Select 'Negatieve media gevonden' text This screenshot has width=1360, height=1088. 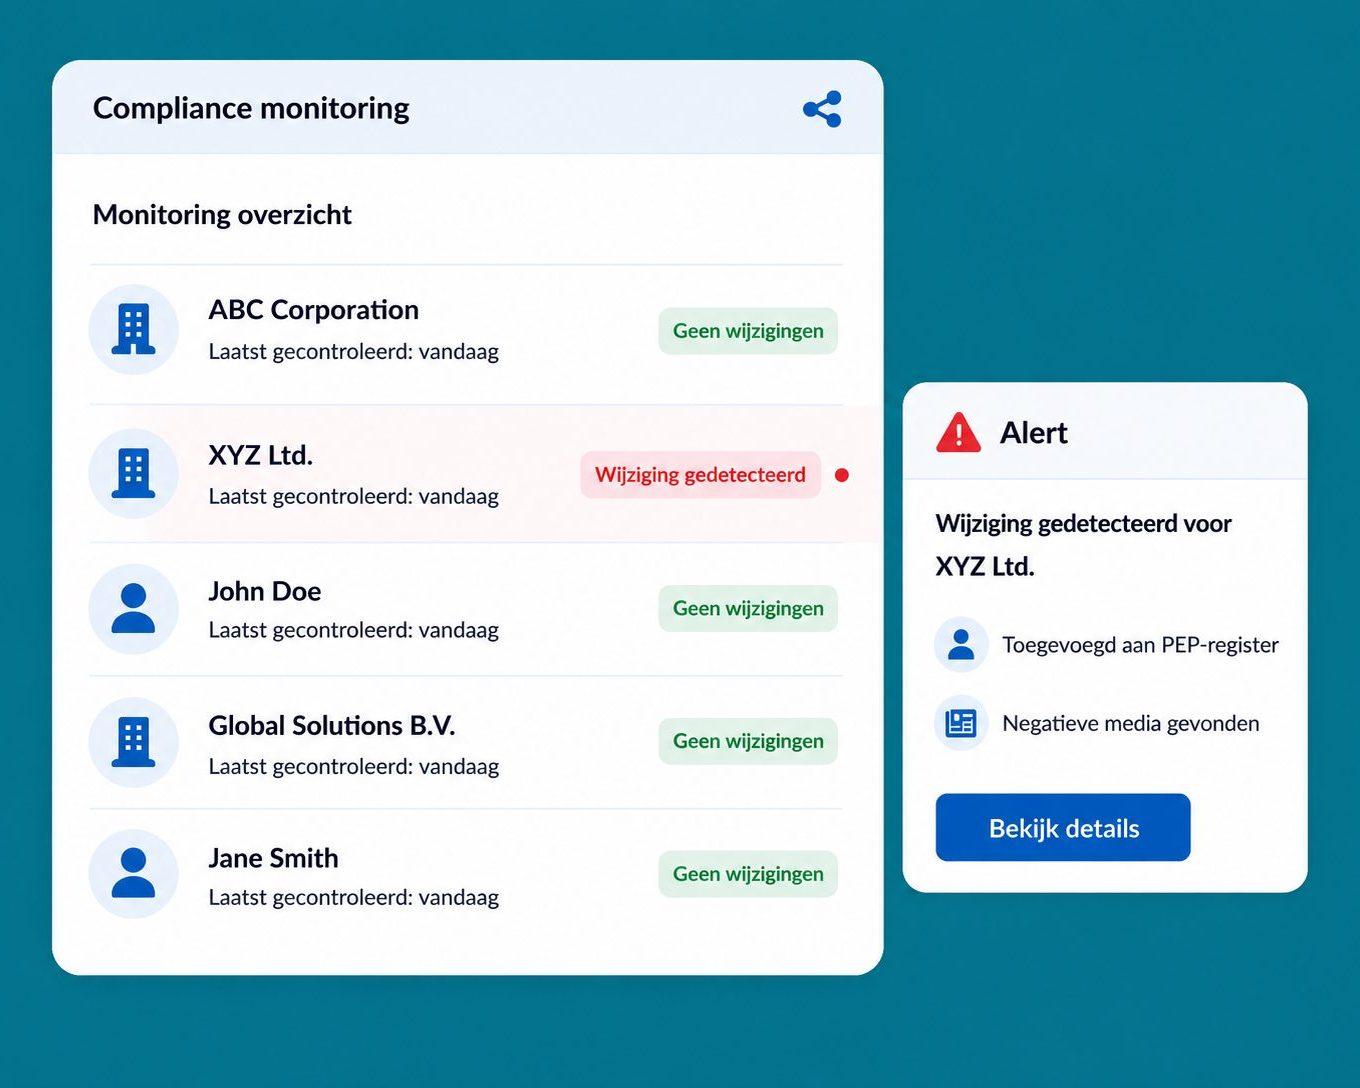[x=1130, y=723]
